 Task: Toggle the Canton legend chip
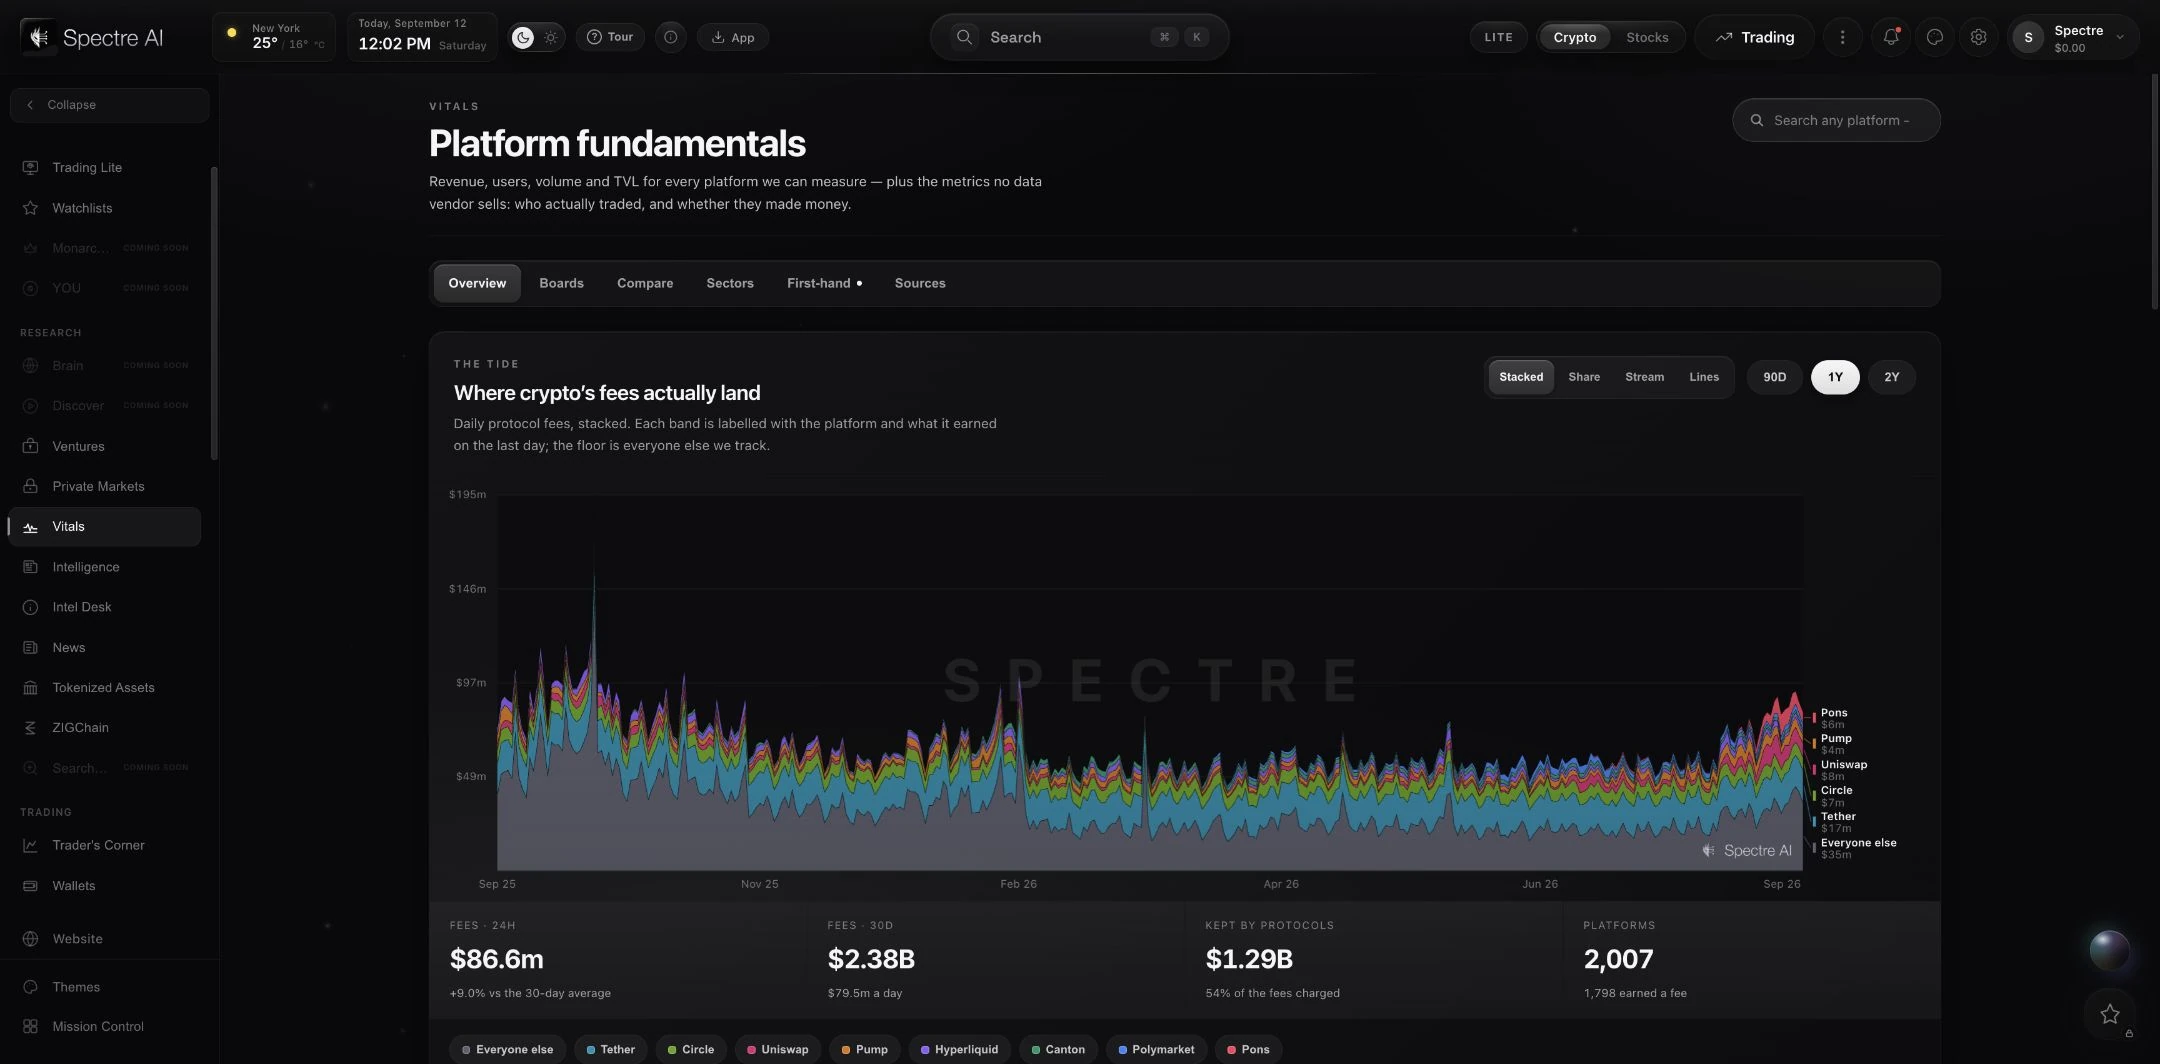point(1059,1049)
